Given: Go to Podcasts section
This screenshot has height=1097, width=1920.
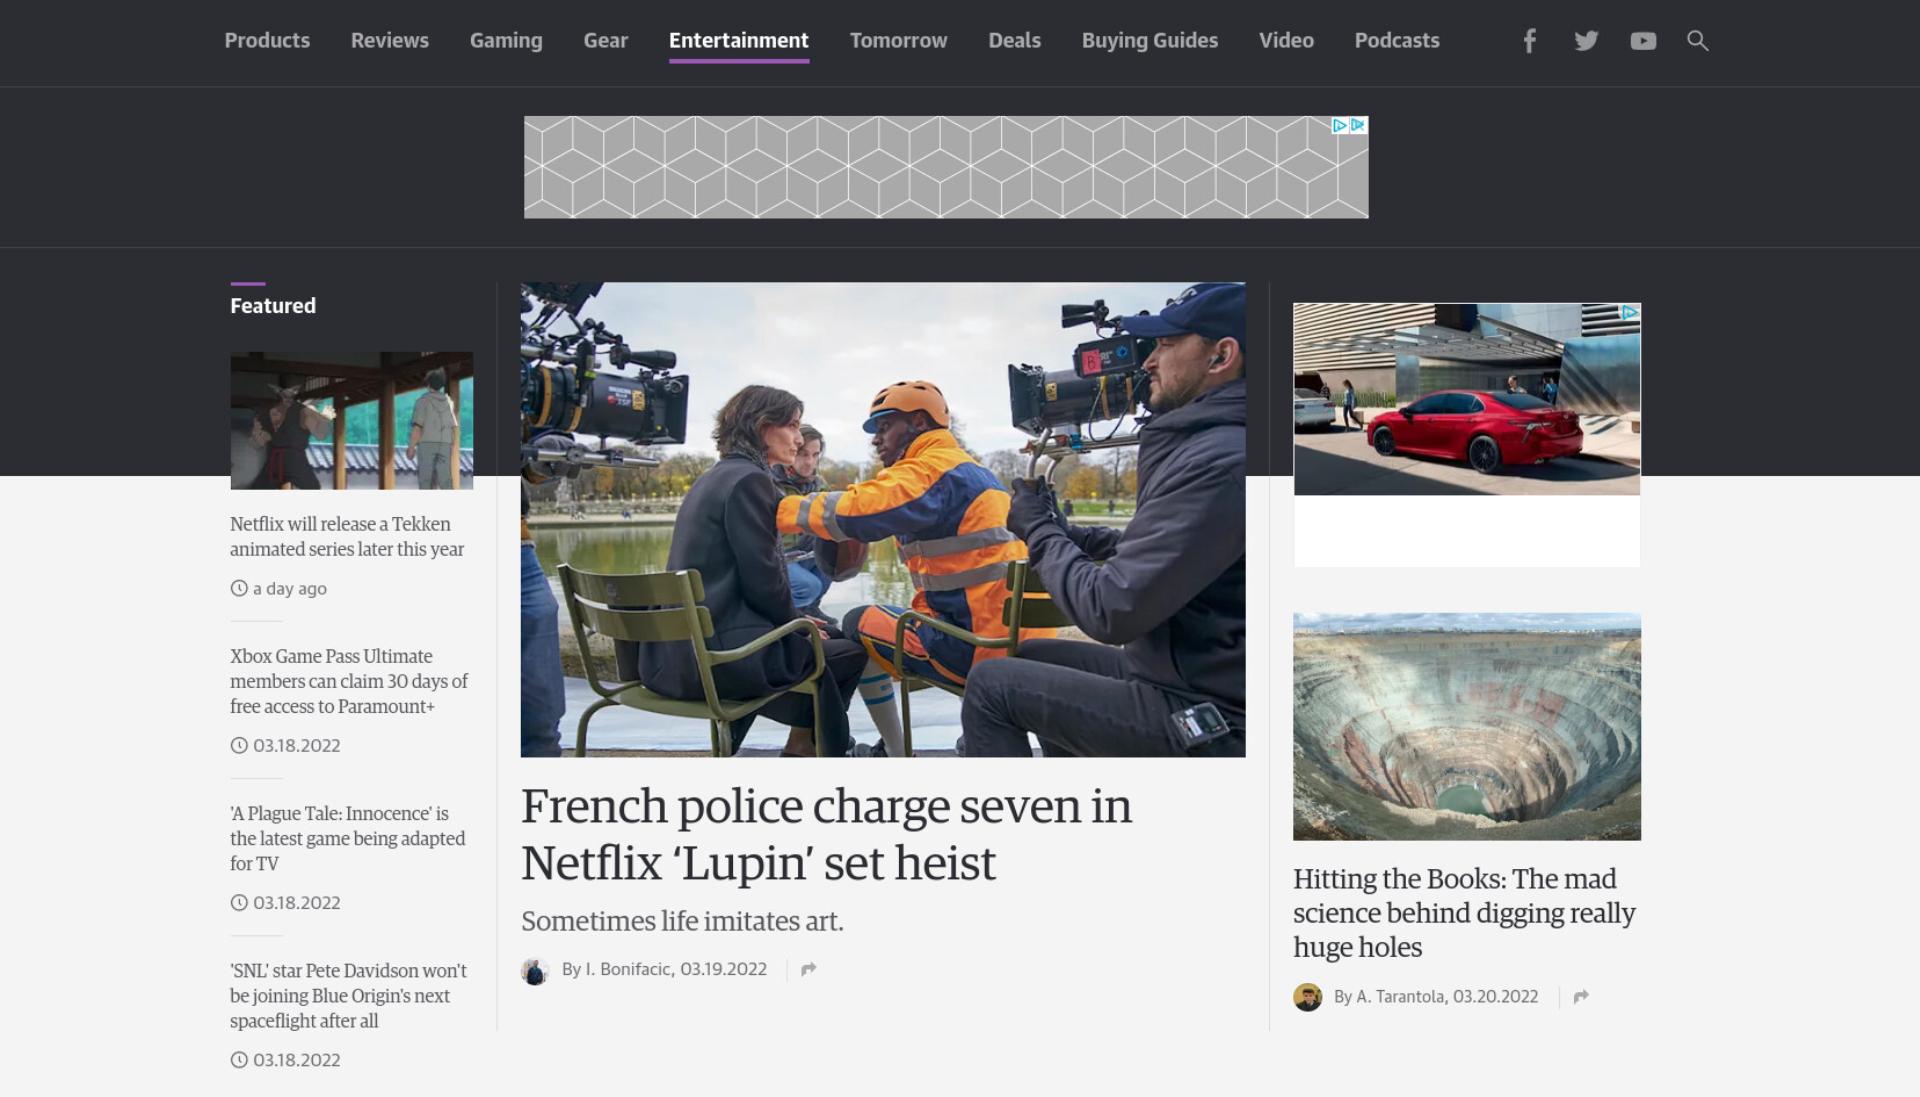Looking at the screenshot, I should click(x=1396, y=41).
